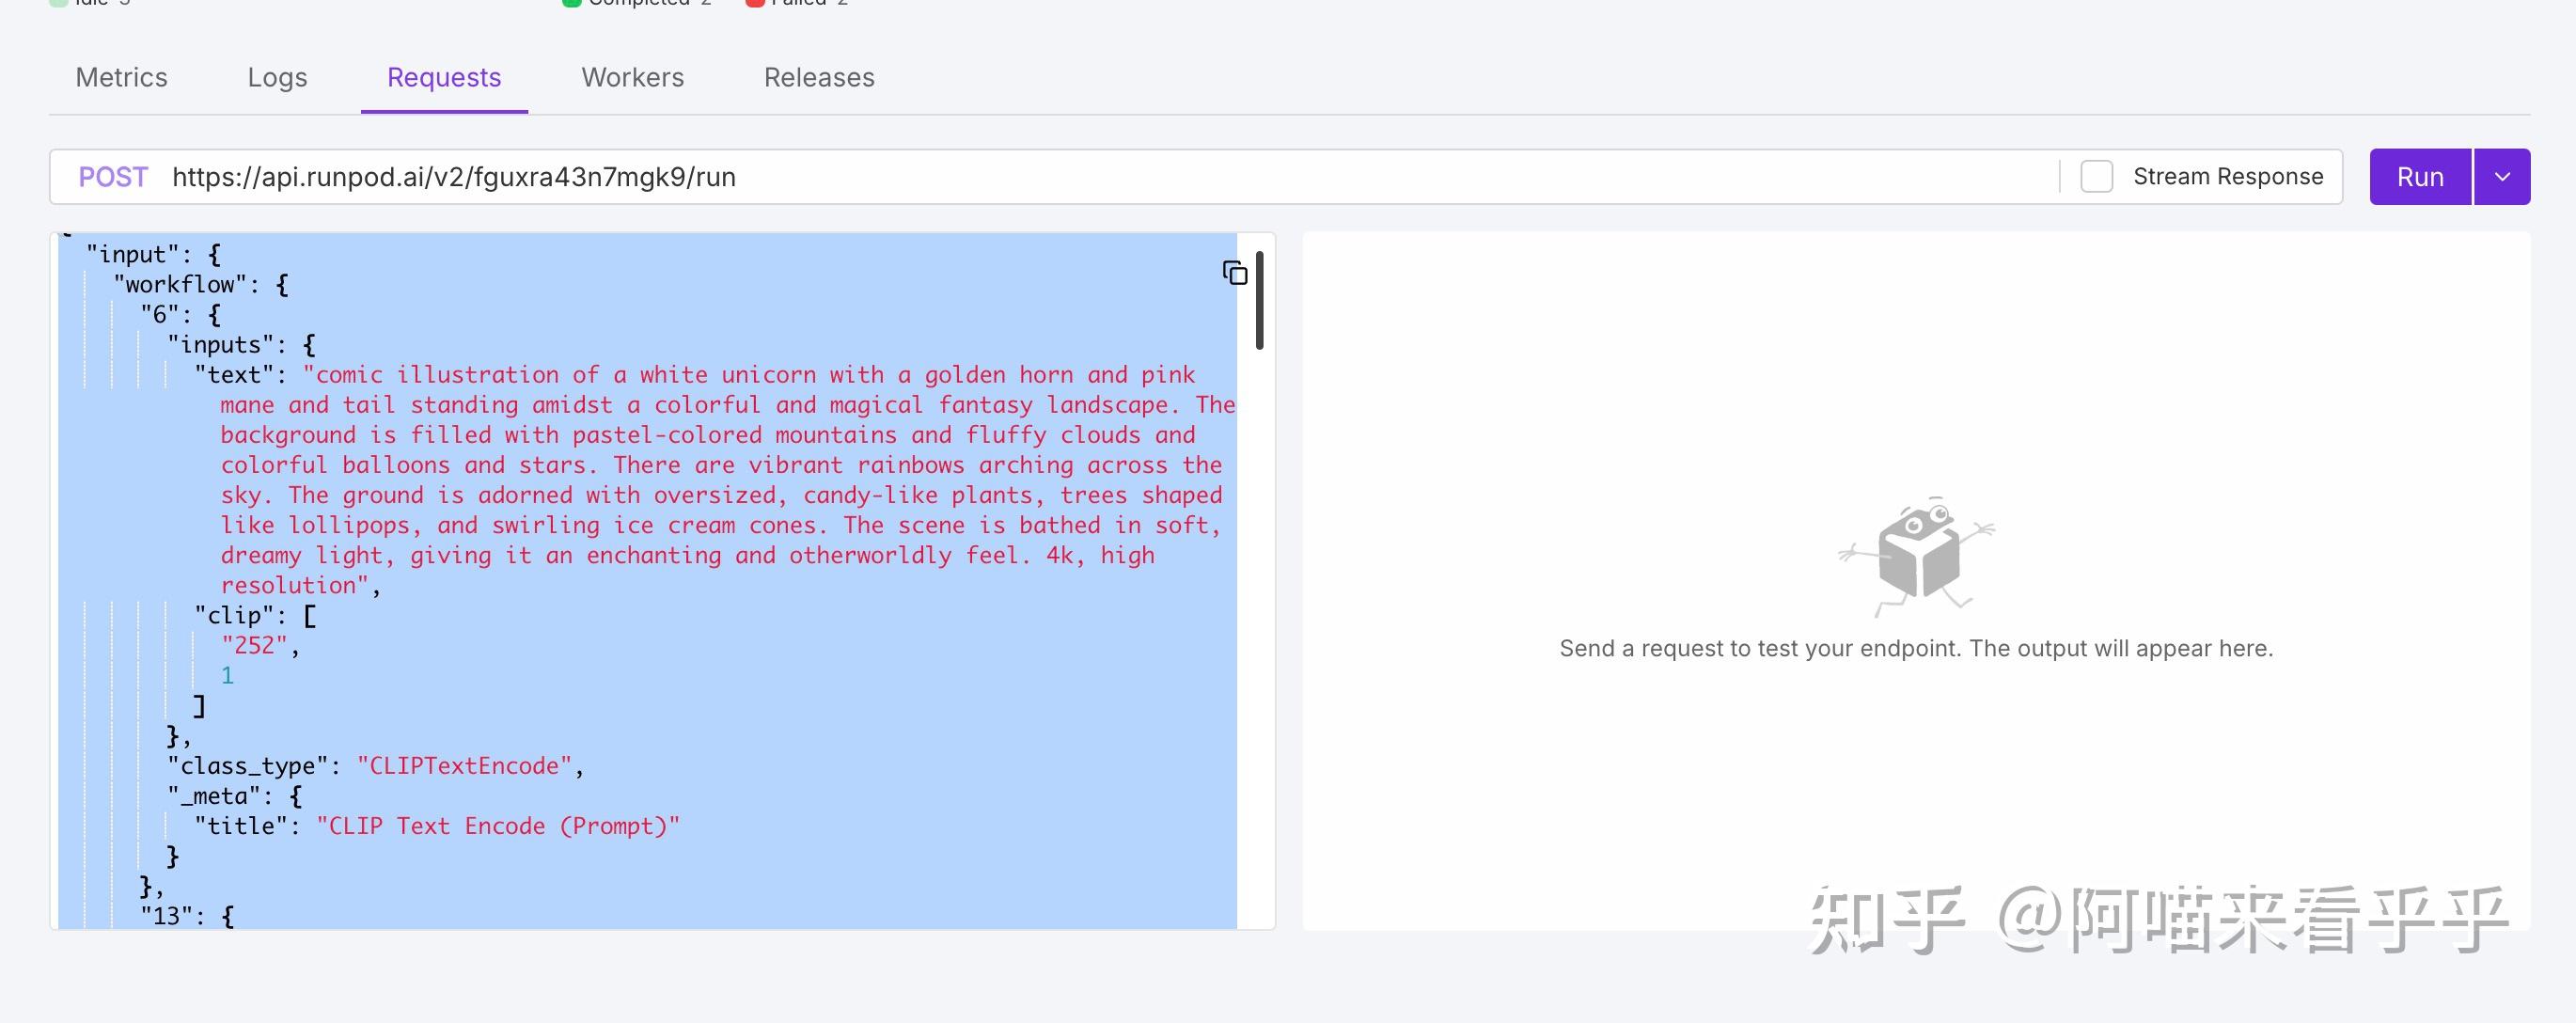2576x1023 pixels.
Task: Click the POST method label
Action: 113,177
